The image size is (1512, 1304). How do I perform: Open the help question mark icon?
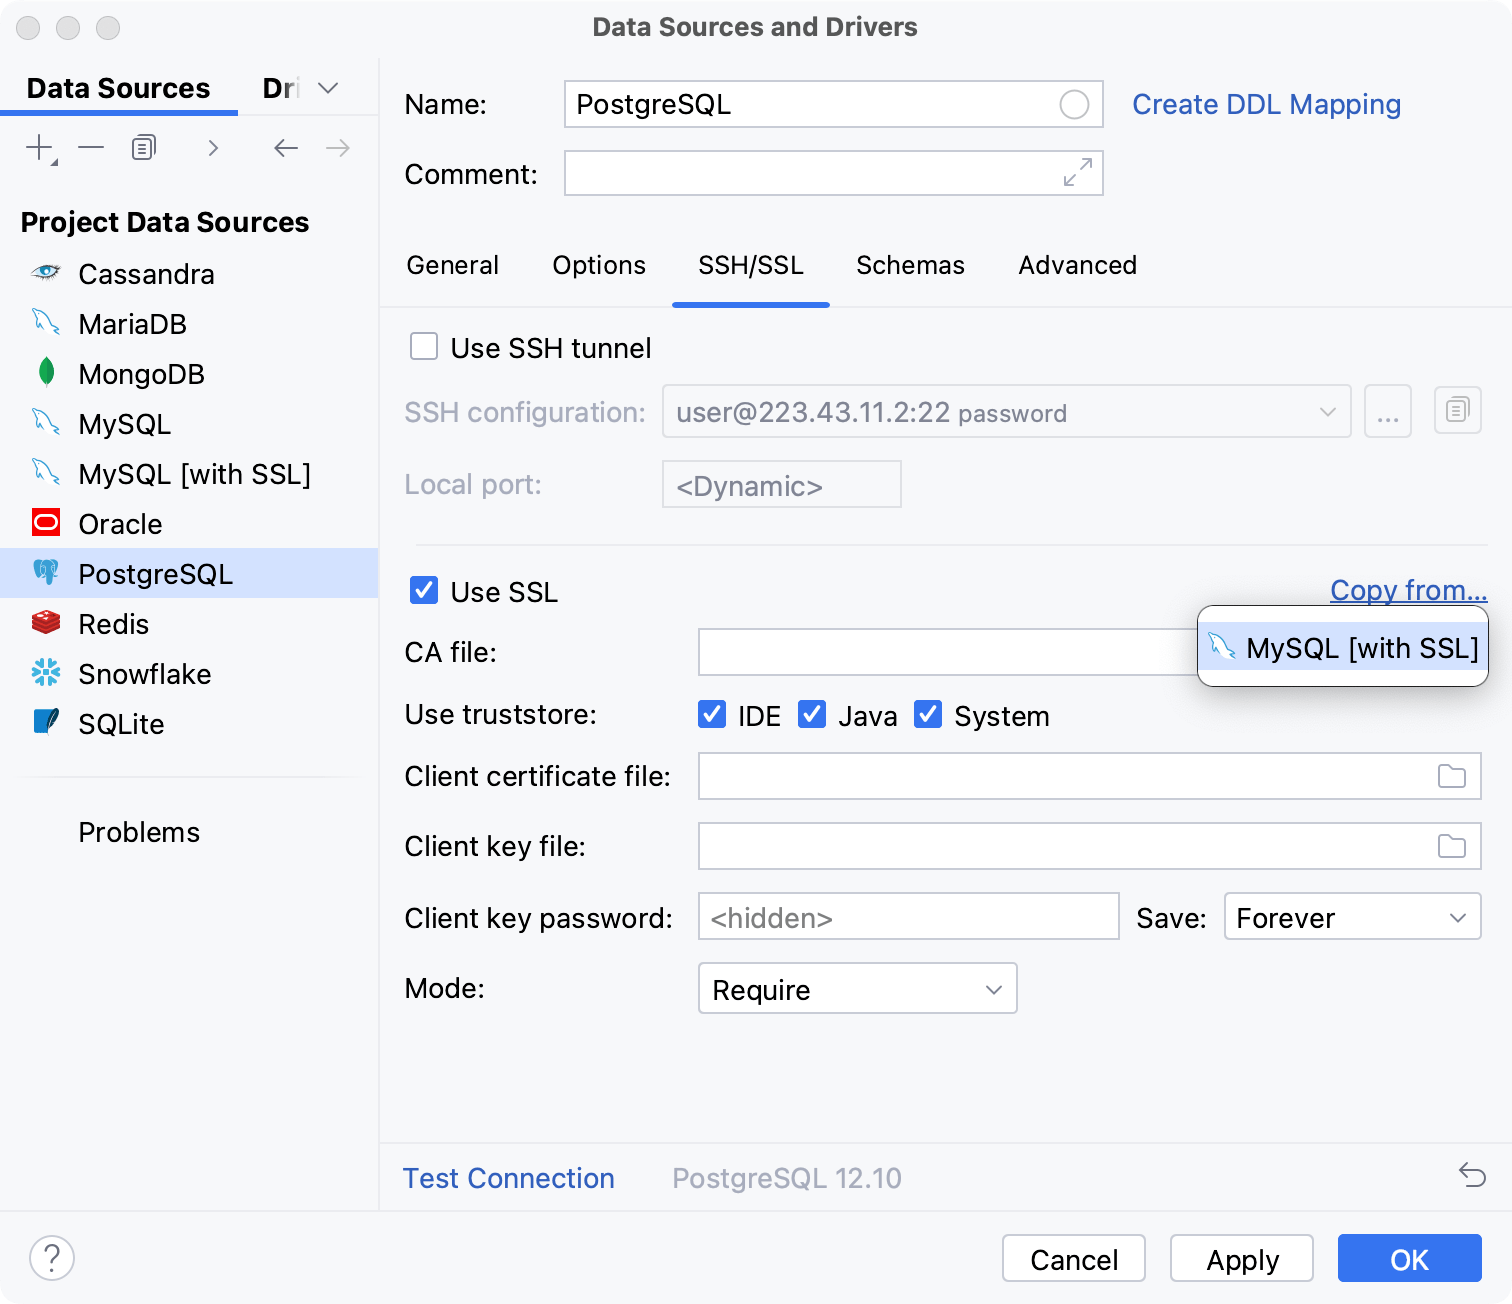click(x=52, y=1258)
